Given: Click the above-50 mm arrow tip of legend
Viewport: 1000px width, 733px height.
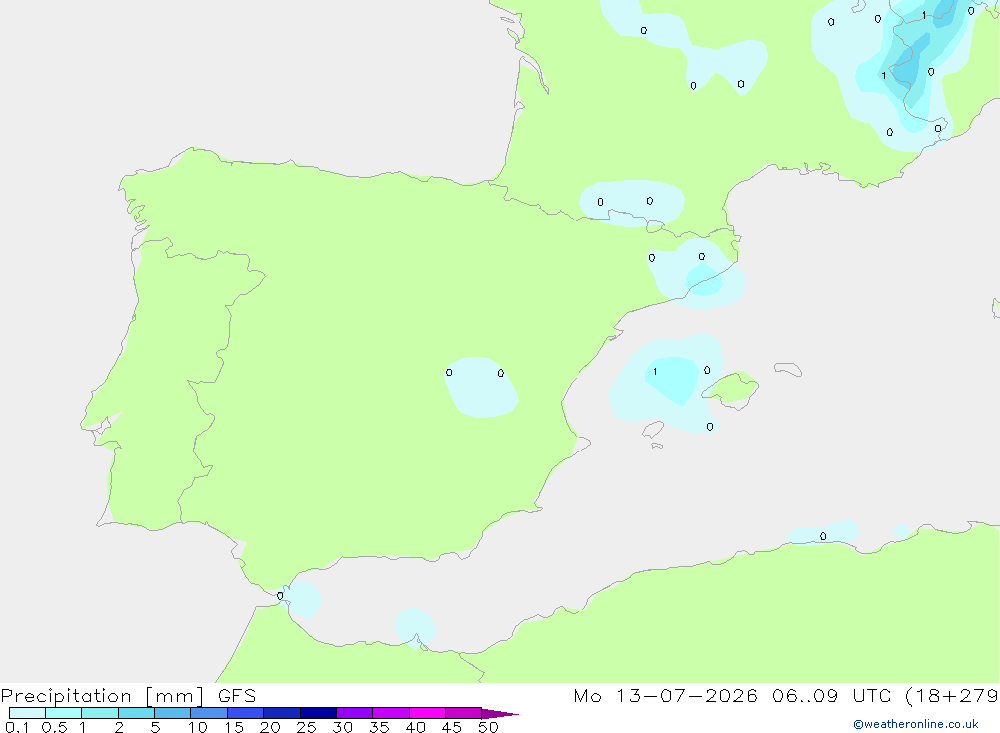Looking at the screenshot, I should (x=500, y=714).
